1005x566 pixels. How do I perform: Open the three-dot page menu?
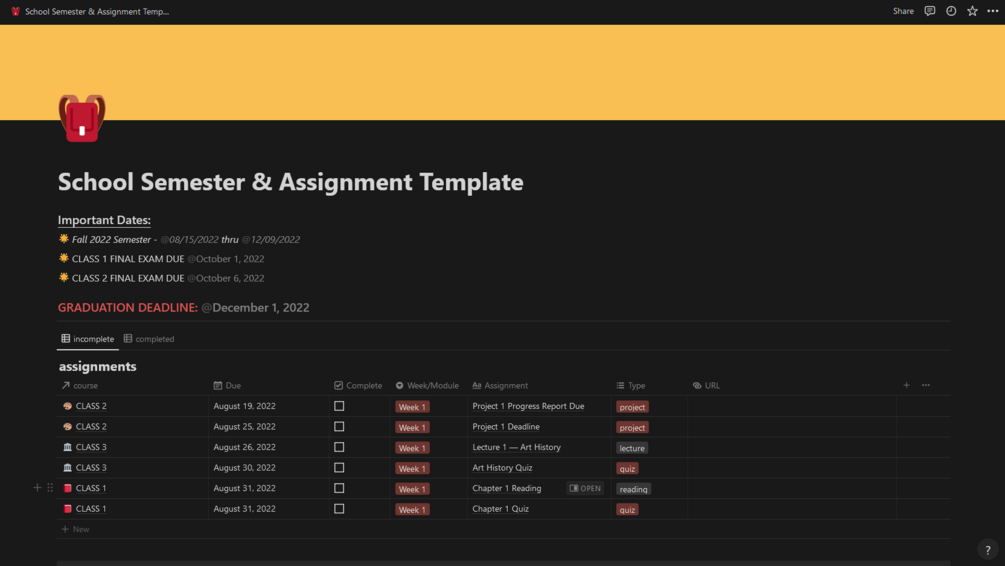[992, 11]
